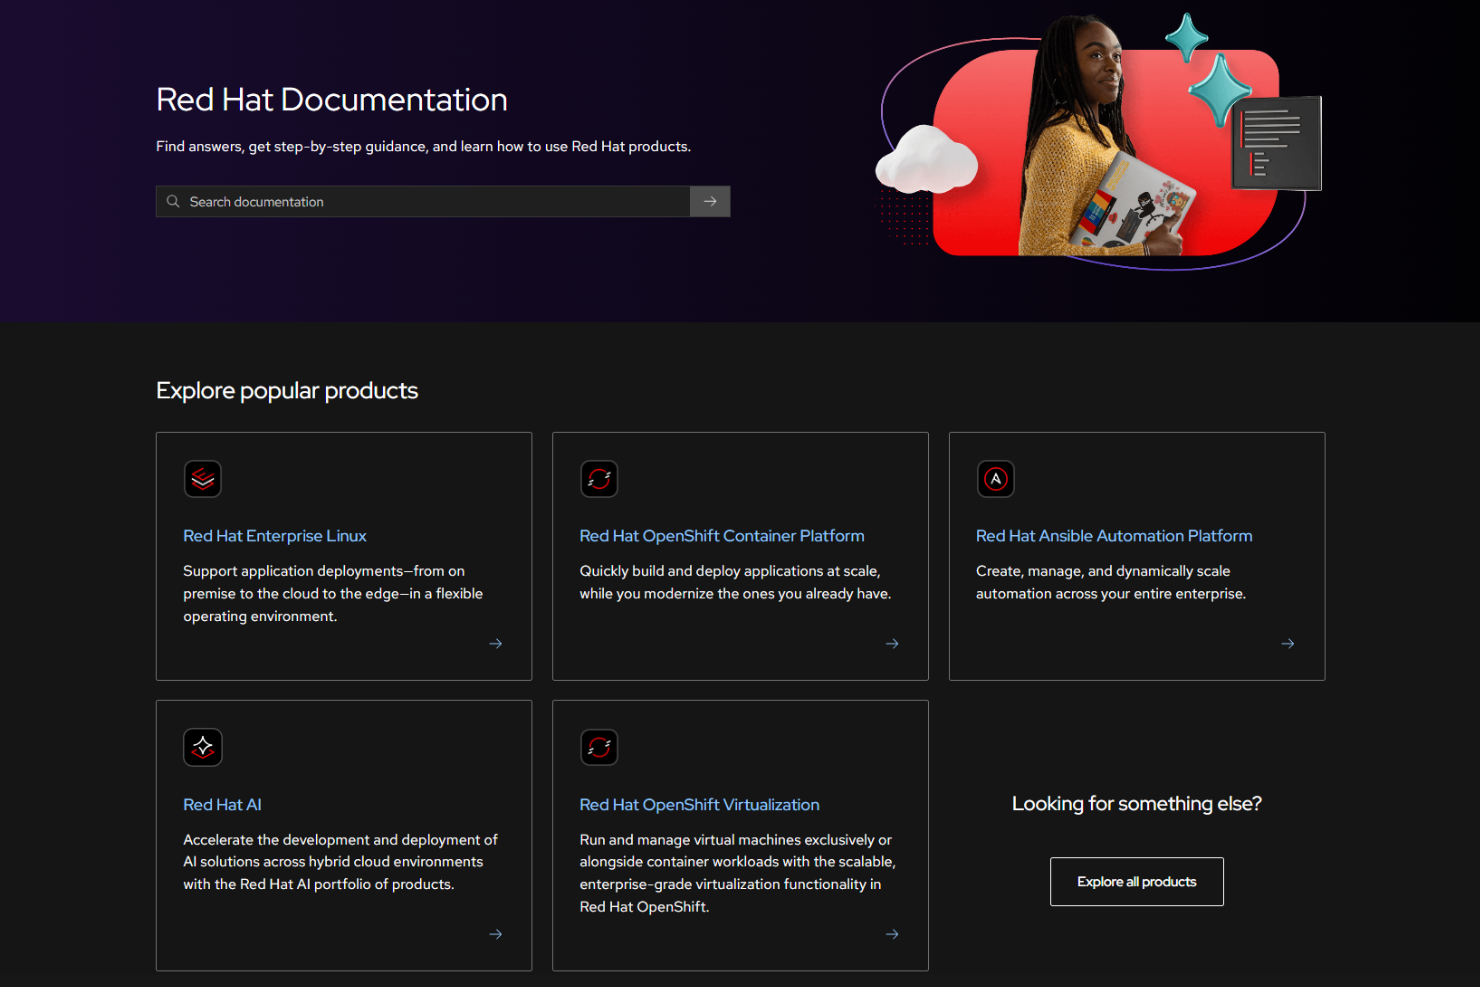Click the arrow in the Enterprise Linux card

(x=496, y=644)
